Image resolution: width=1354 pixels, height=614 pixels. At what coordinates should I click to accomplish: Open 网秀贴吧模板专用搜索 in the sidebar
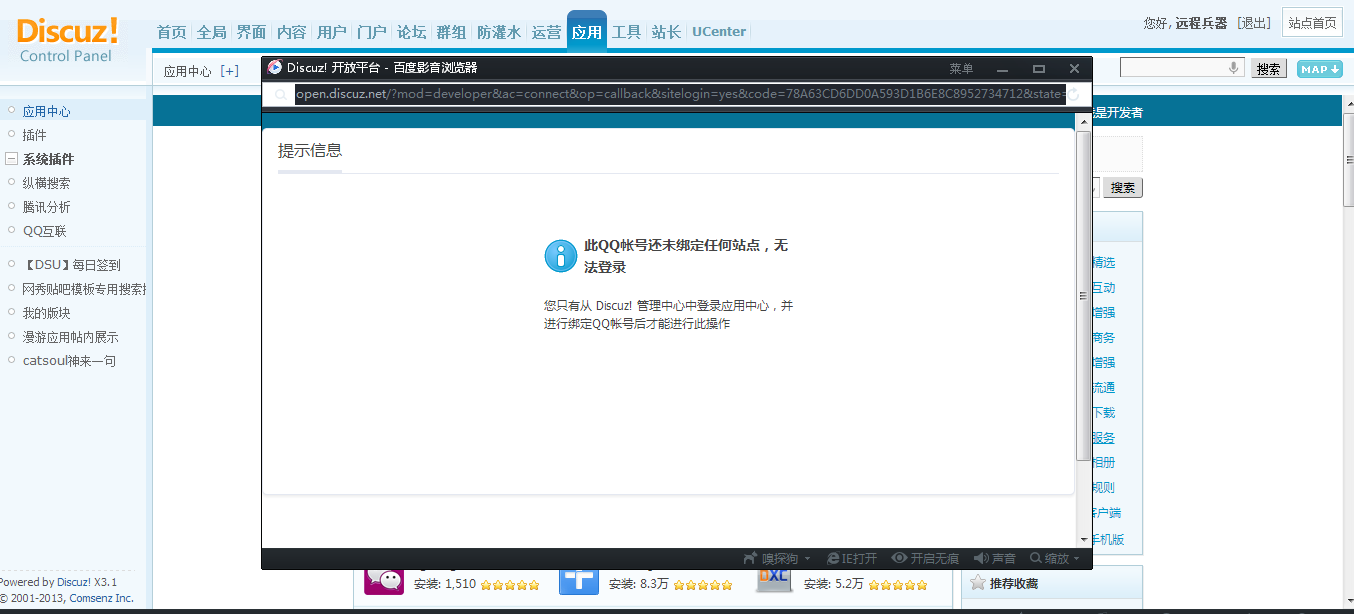tap(85, 289)
